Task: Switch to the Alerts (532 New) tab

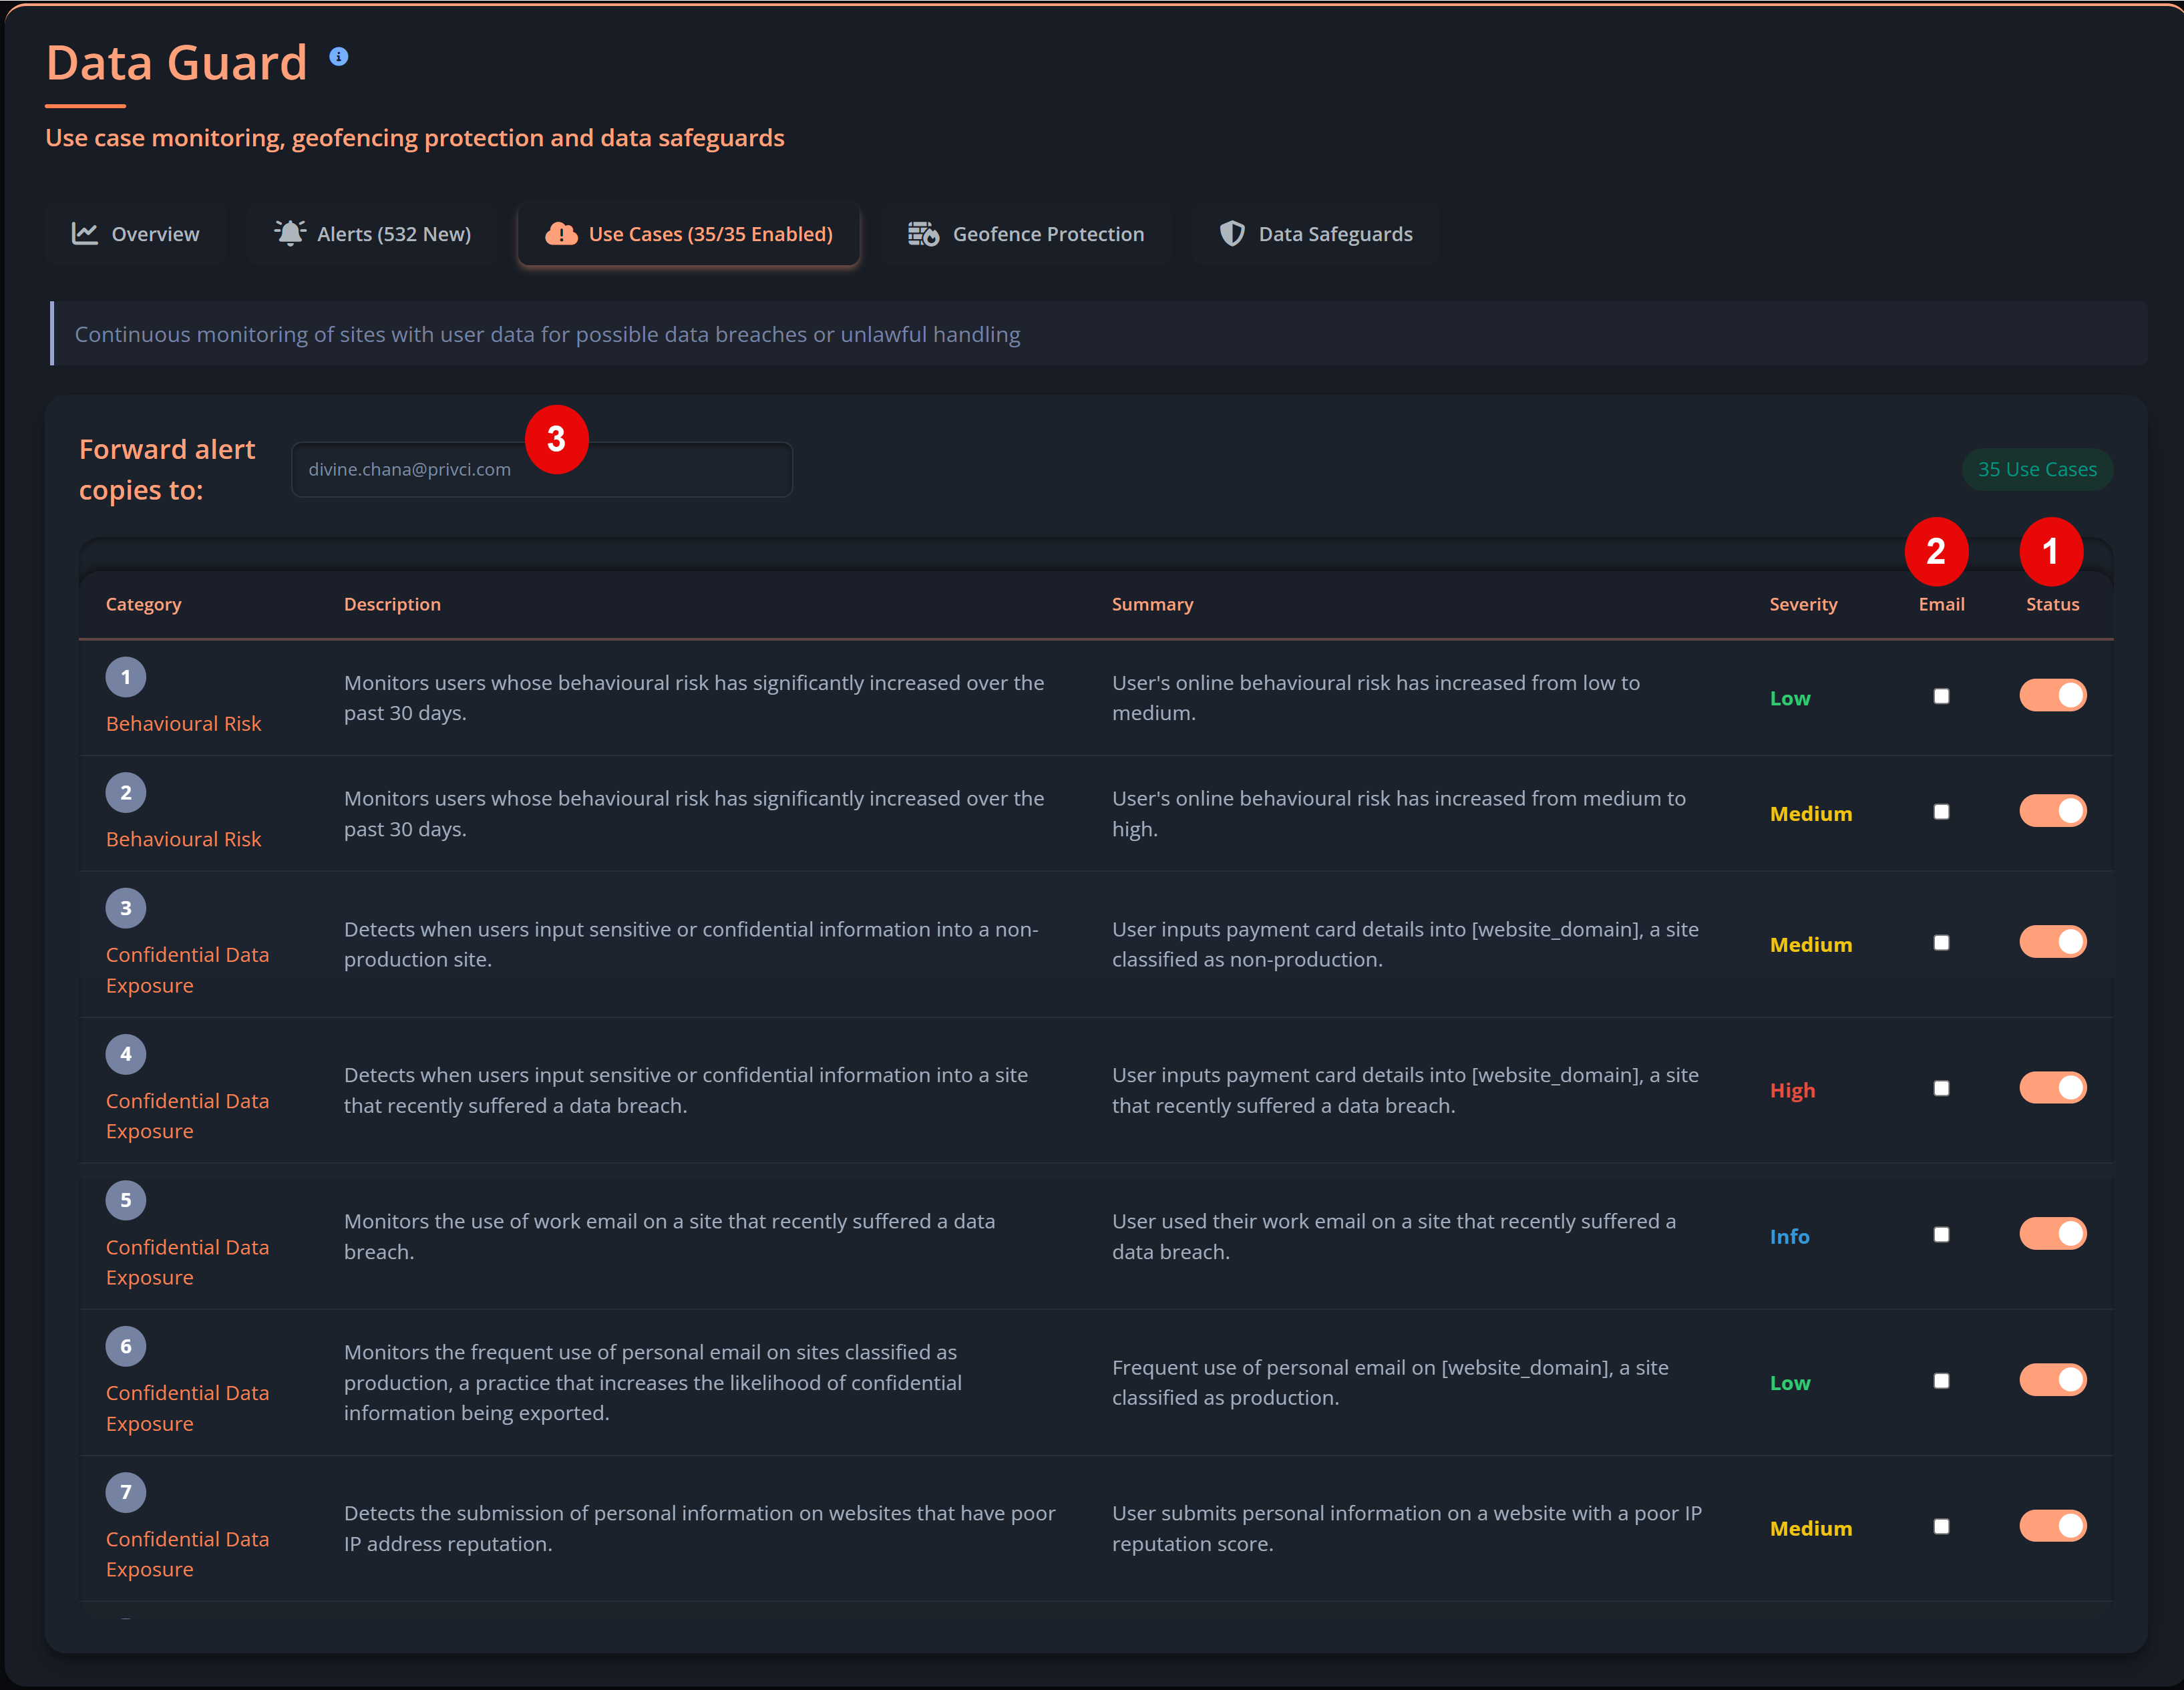Action: pyautogui.click(x=372, y=233)
